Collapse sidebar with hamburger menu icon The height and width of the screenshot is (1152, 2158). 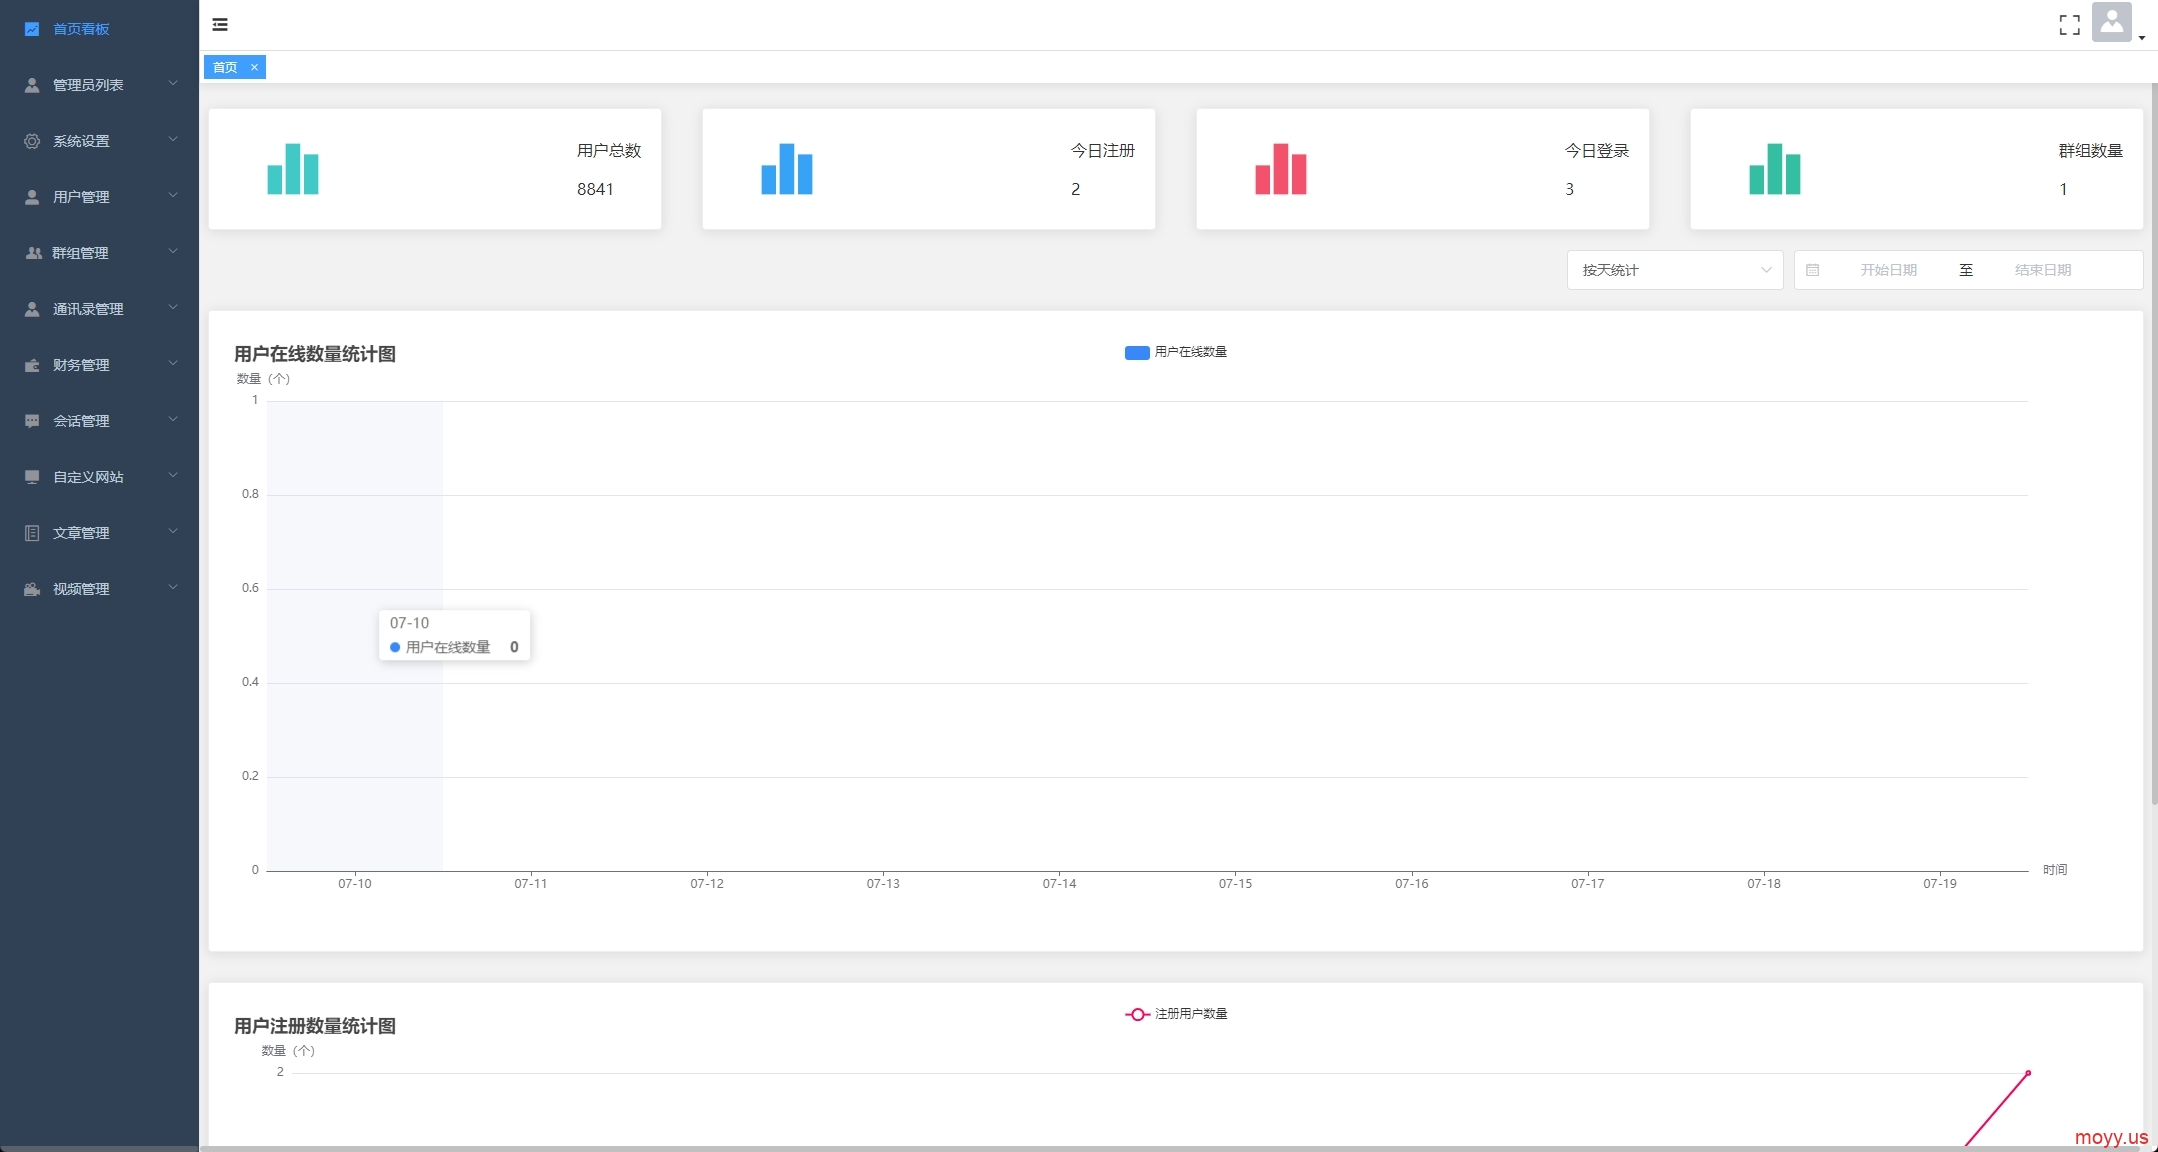click(x=220, y=25)
